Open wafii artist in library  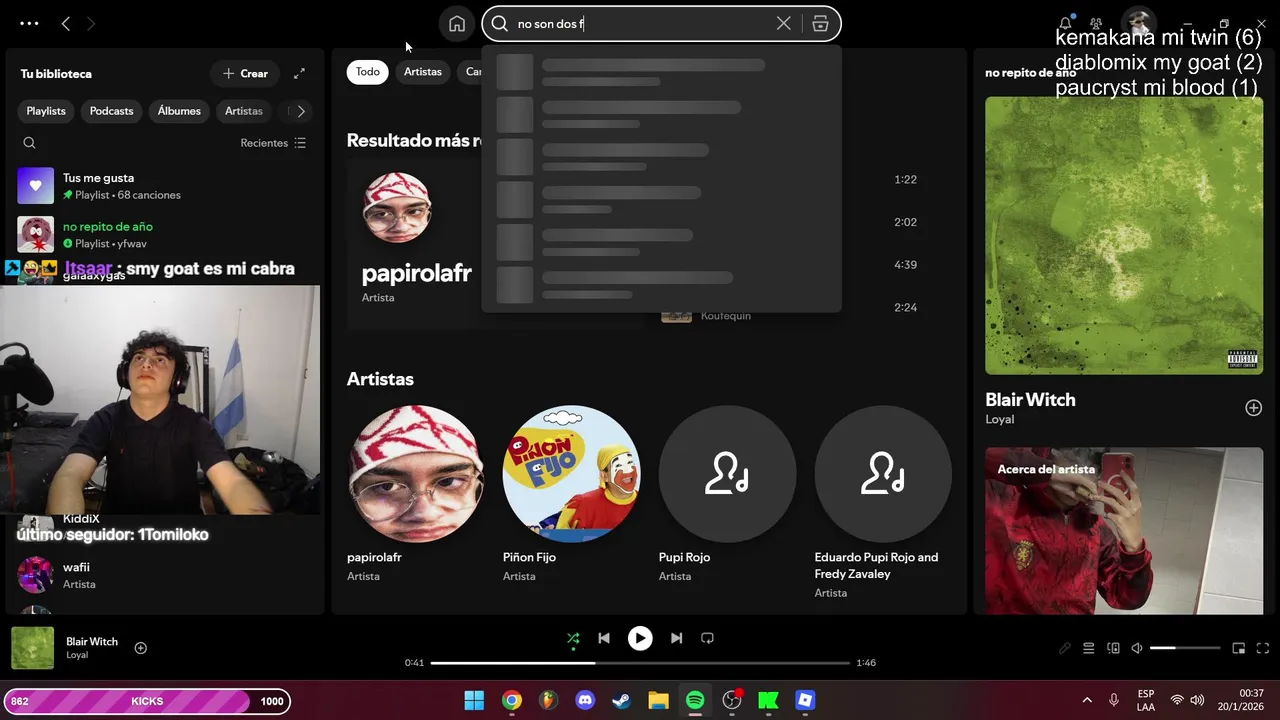[x=165, y=575]
